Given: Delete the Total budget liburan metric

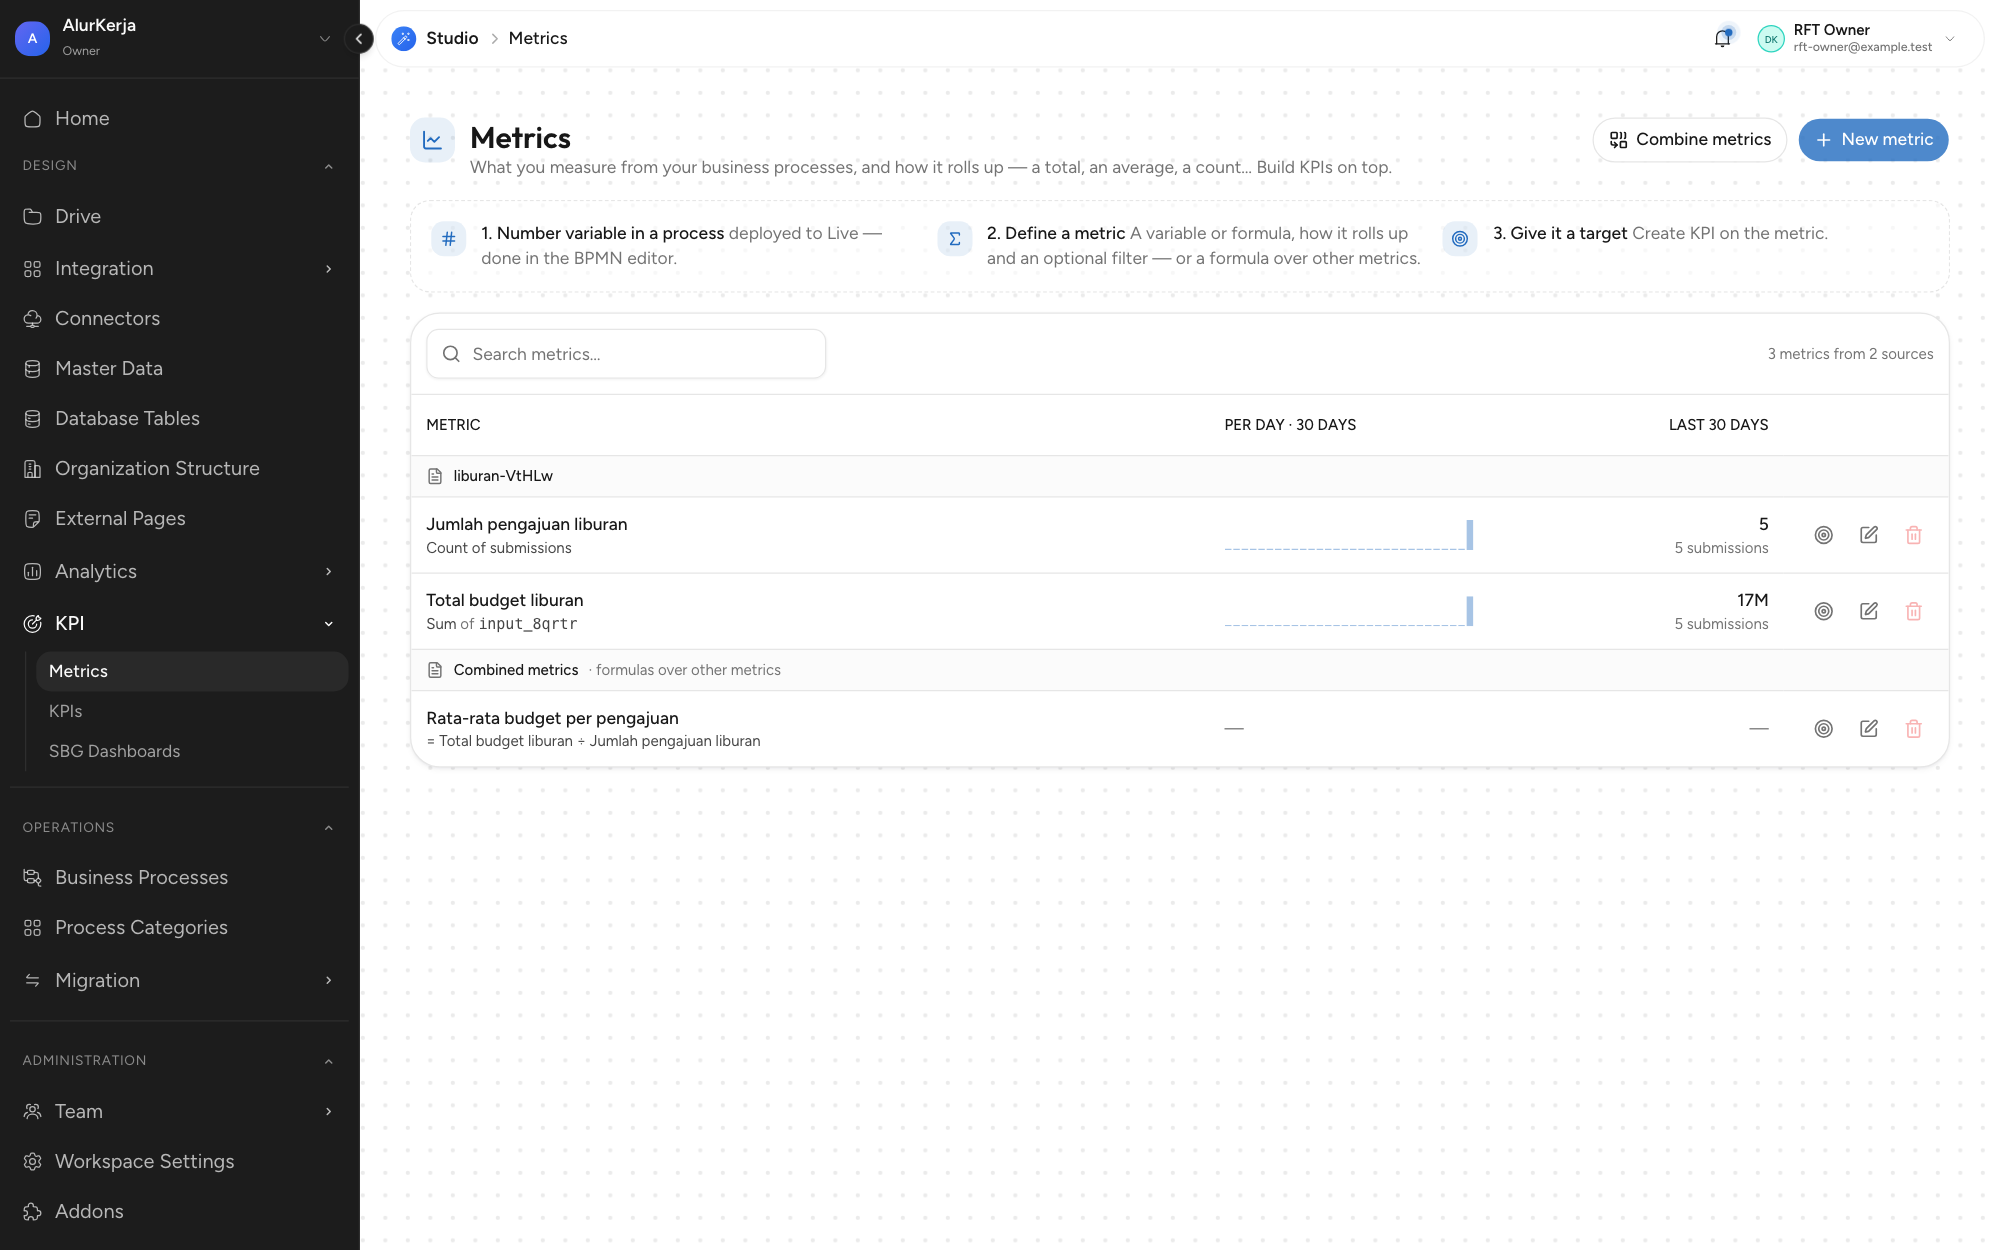Looking at the screenshot, I should click(1914, 611).
